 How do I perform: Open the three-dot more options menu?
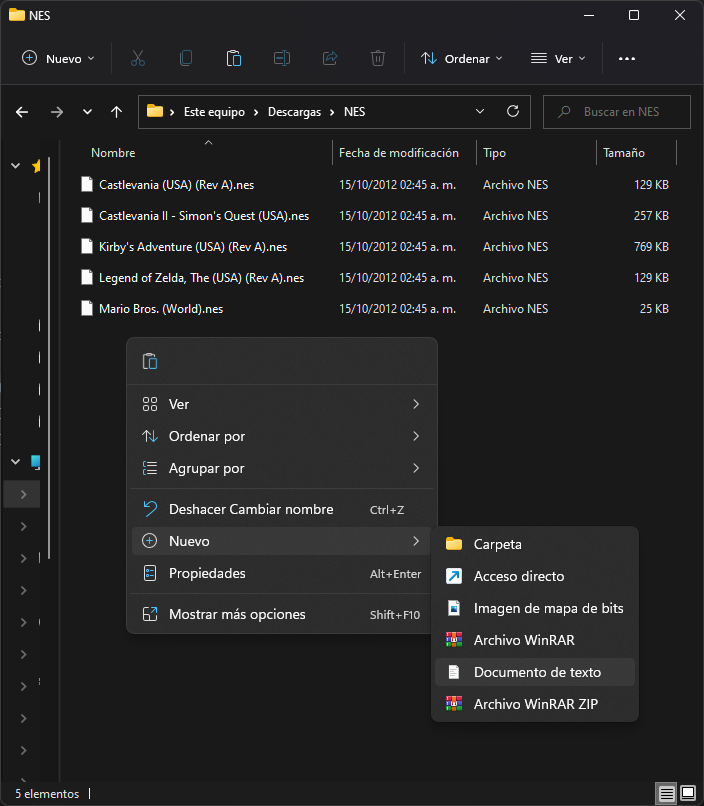click(x=626, y=59)
